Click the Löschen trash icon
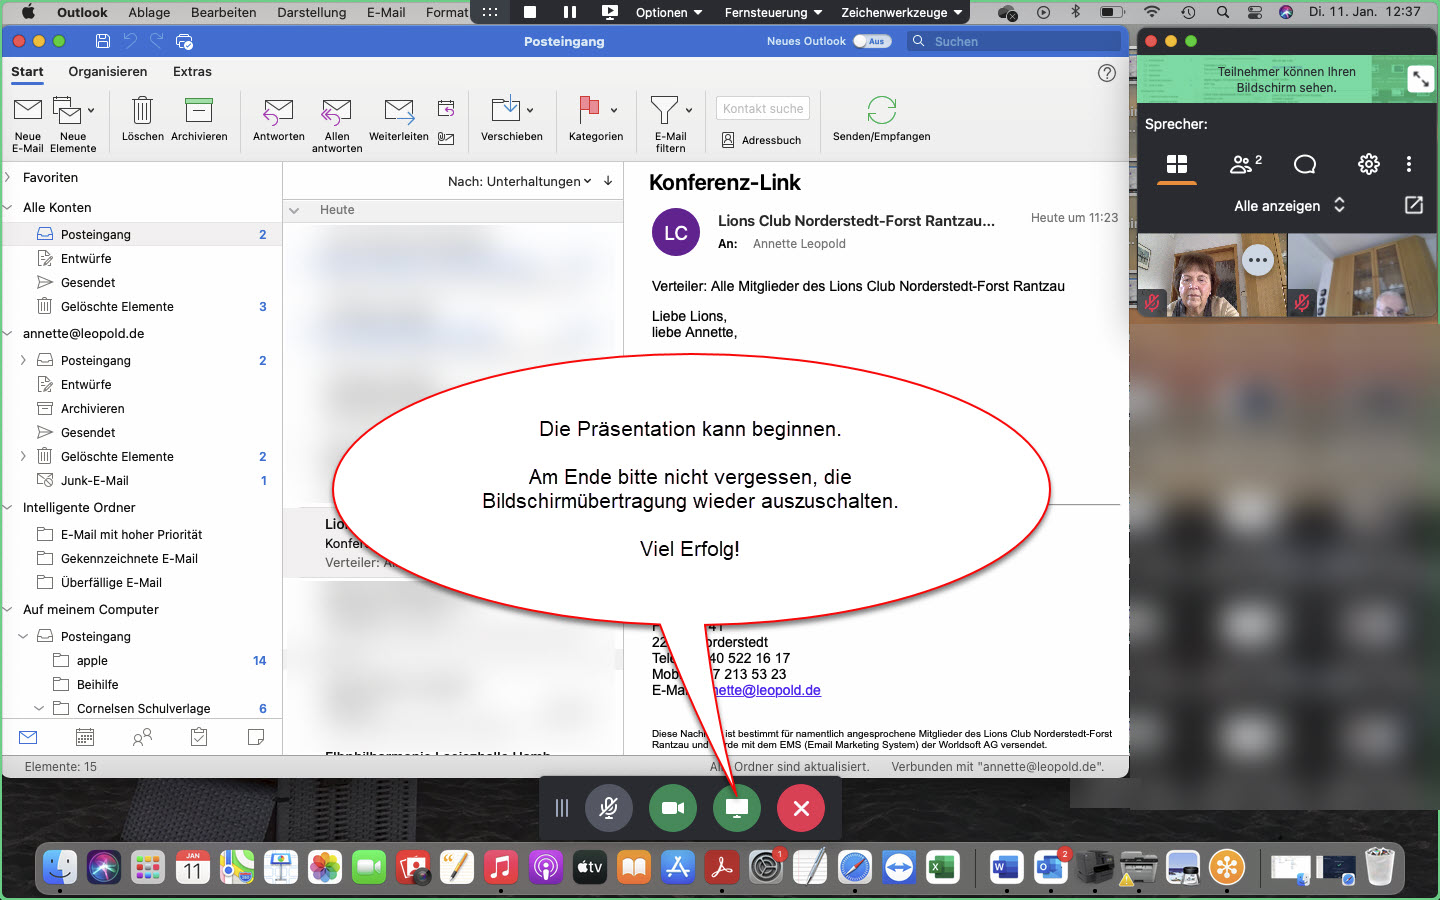This screenshot has height=900, width=1440. pos(142,110)
